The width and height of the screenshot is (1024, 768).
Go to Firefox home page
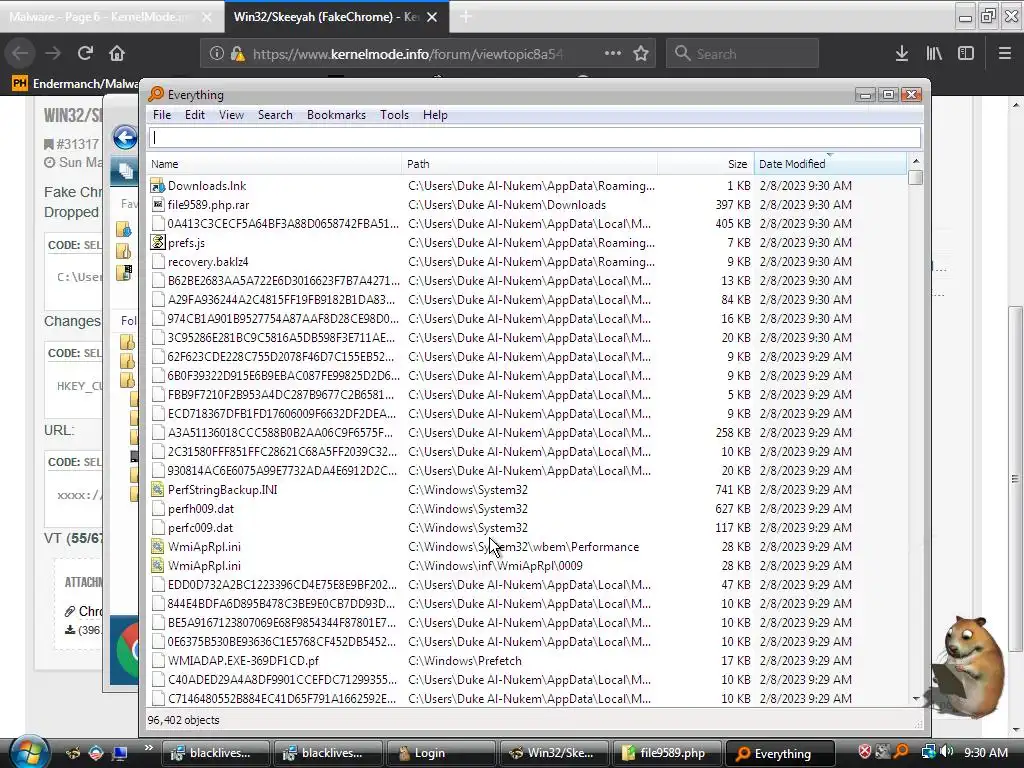[x=117, y=53]
